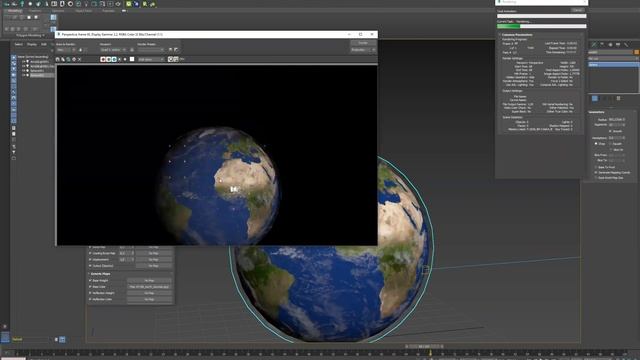Click the Base Color map file button
640x360 pixels.
(149, 287)
